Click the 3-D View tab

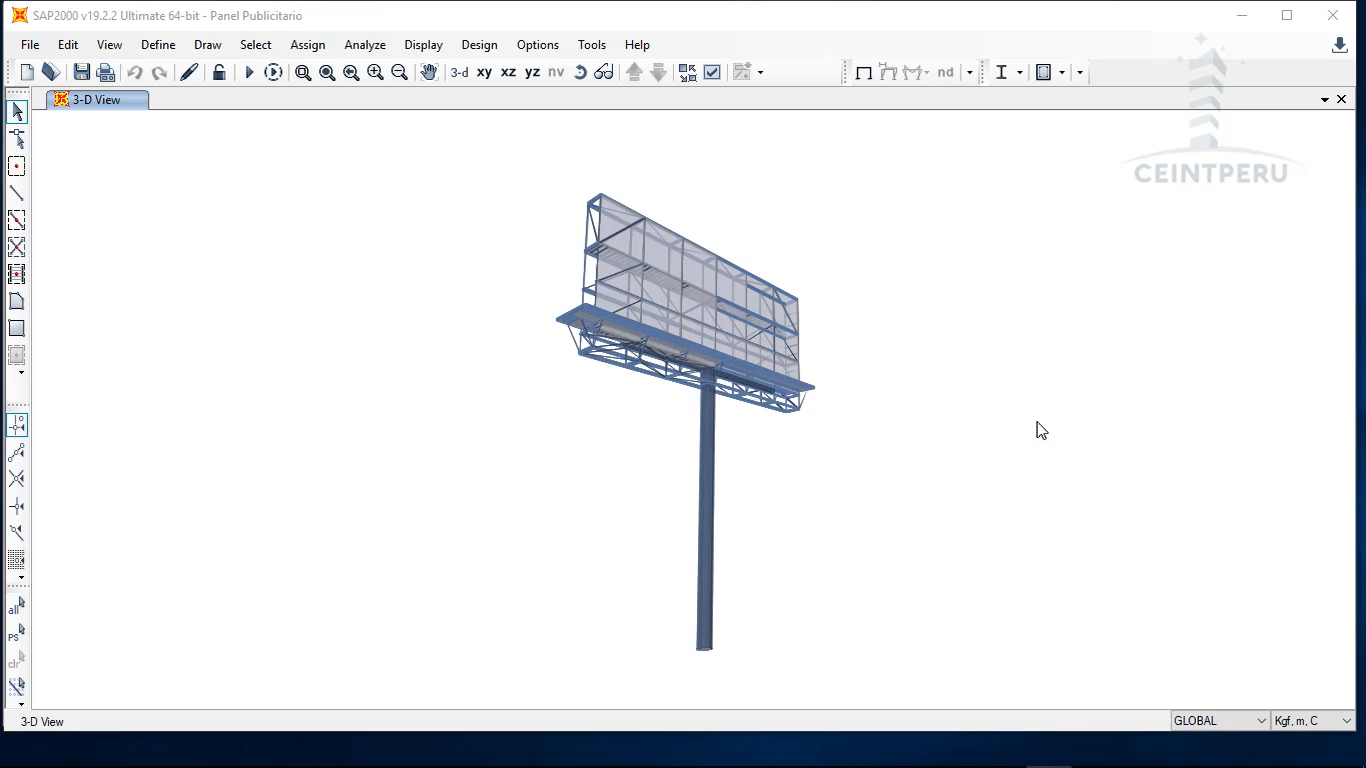pyautogui.click(x=97, y=100)
